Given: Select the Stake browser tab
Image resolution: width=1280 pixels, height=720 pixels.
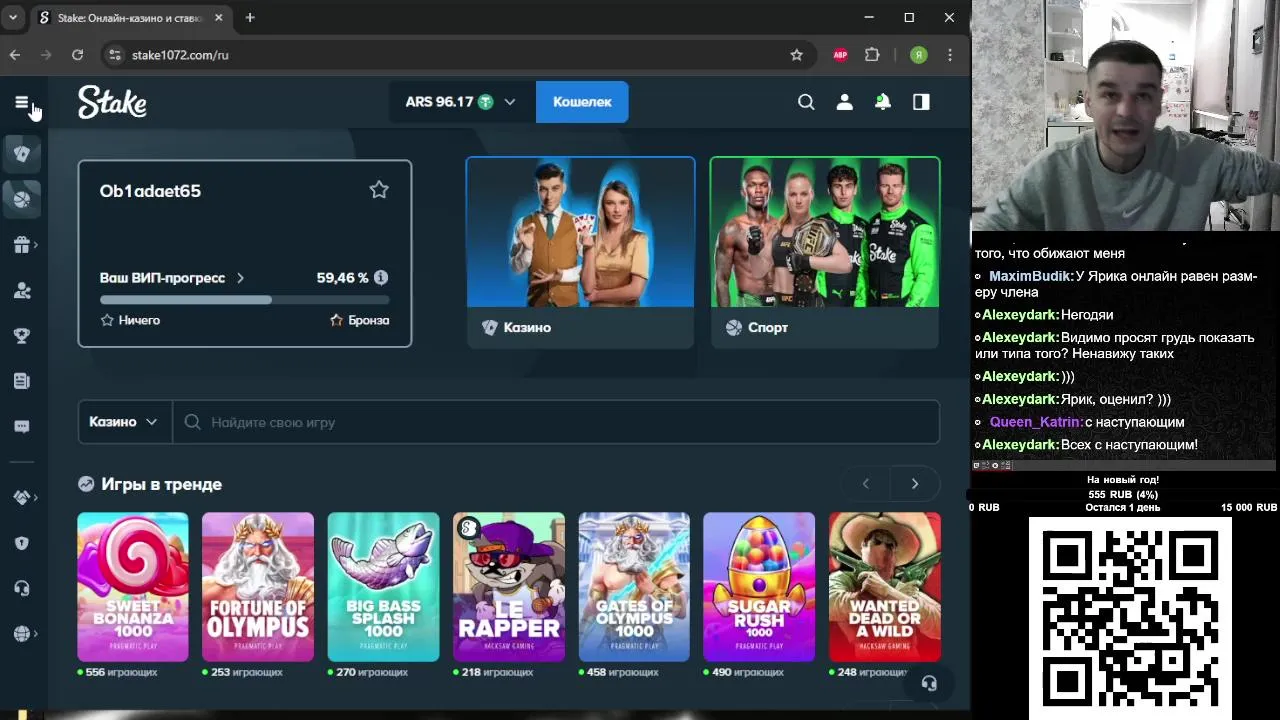Looking at the screenshot, I should pyautogui.click(x=130, y=17).
